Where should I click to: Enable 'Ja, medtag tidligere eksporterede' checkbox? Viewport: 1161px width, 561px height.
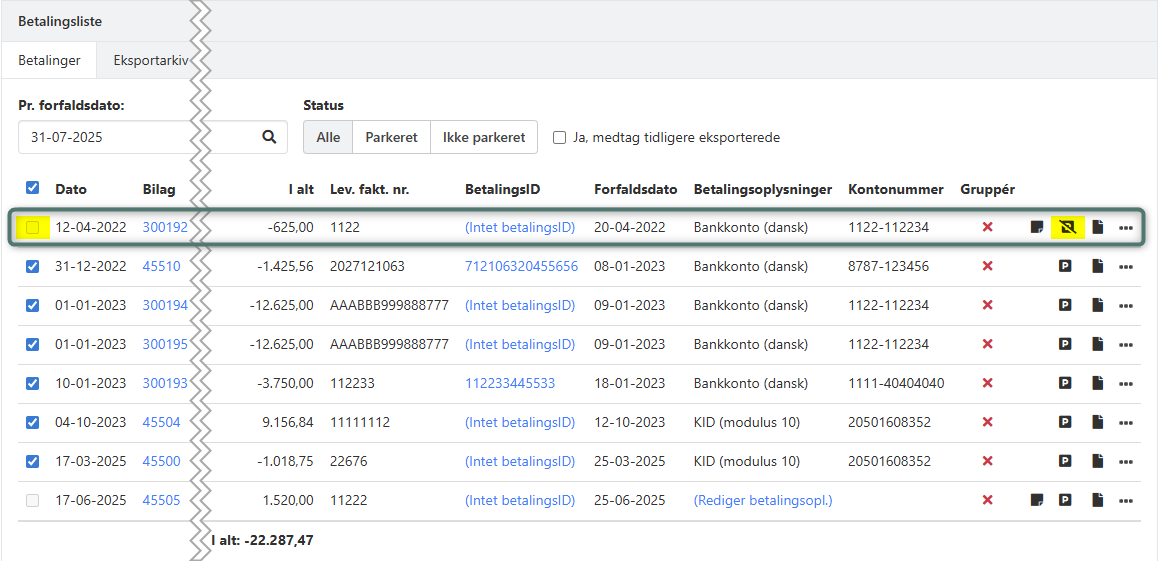[560, 138]
